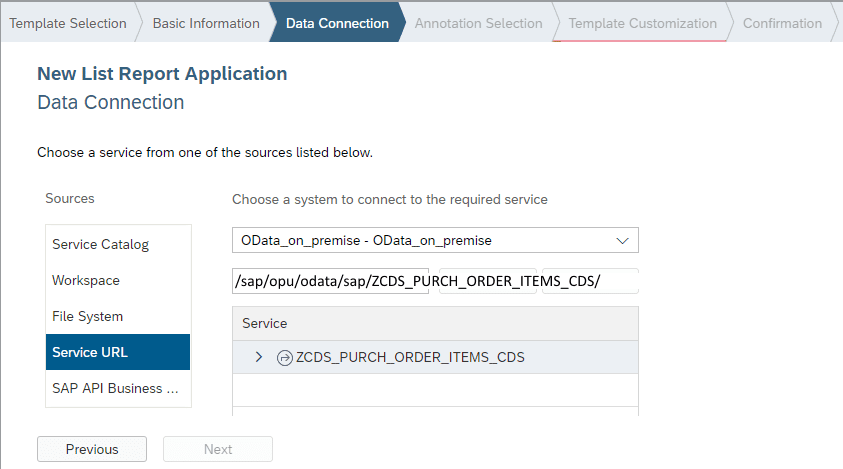Jump to the Annotation Selection step
Image resolution: width=843 pixels, height=469 pixels.
pyautogui.click(x=478, y=23)
